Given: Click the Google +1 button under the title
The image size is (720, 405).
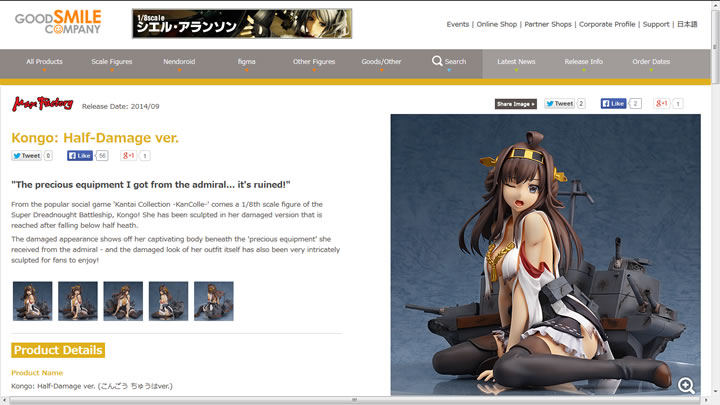Looking at the screenshot, I should click(x=129, y=156).
